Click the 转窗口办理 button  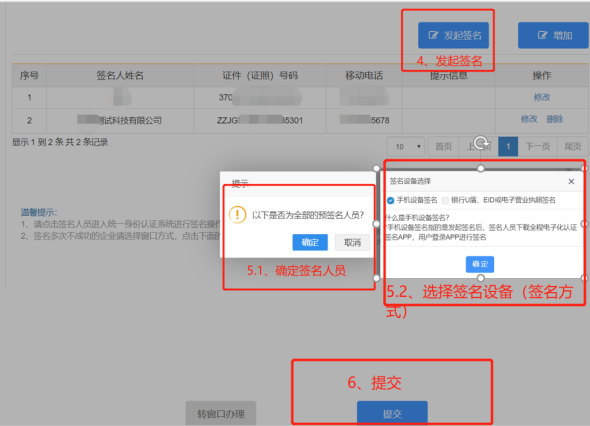point(221,414)
